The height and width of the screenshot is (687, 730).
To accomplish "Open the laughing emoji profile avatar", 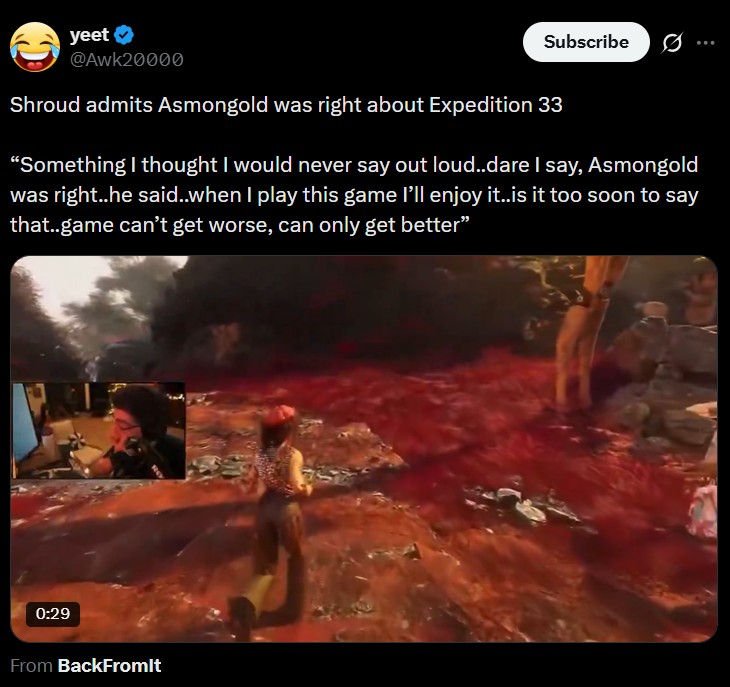I will [33, 47].
